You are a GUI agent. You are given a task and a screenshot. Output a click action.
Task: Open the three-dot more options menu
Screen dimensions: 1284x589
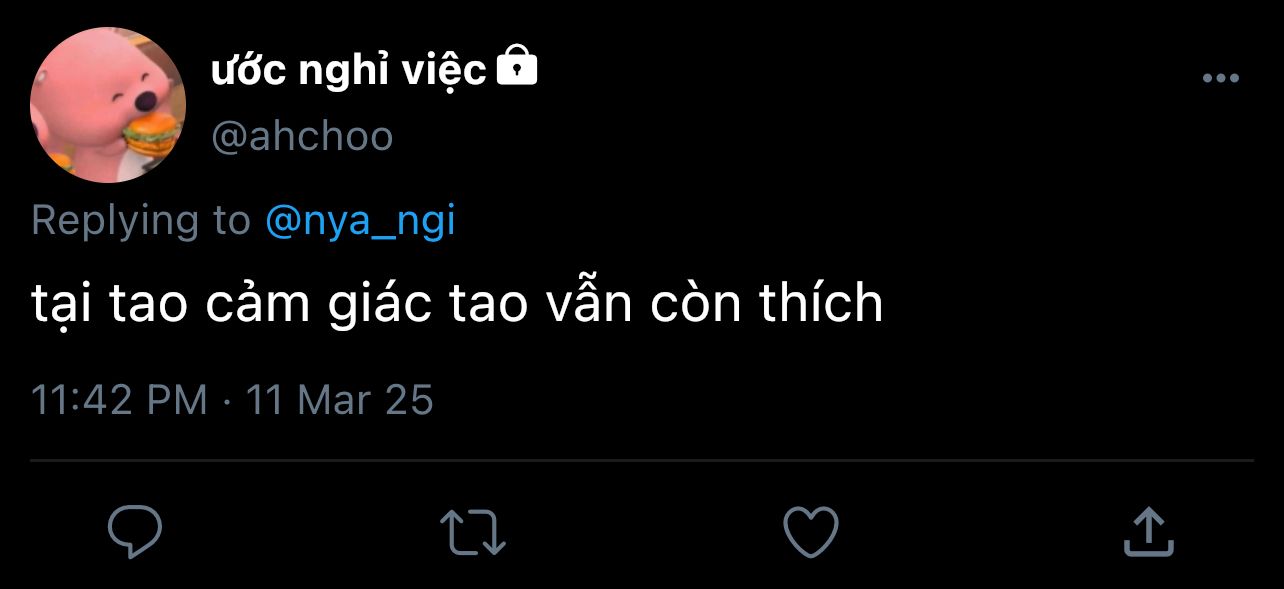click(1220, 79)
